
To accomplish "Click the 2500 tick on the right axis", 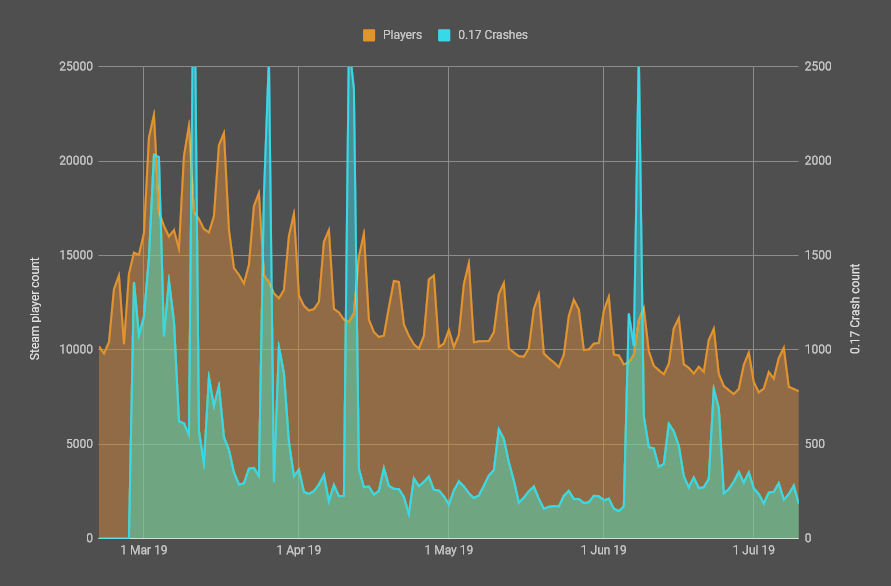I will pos(819,67).
